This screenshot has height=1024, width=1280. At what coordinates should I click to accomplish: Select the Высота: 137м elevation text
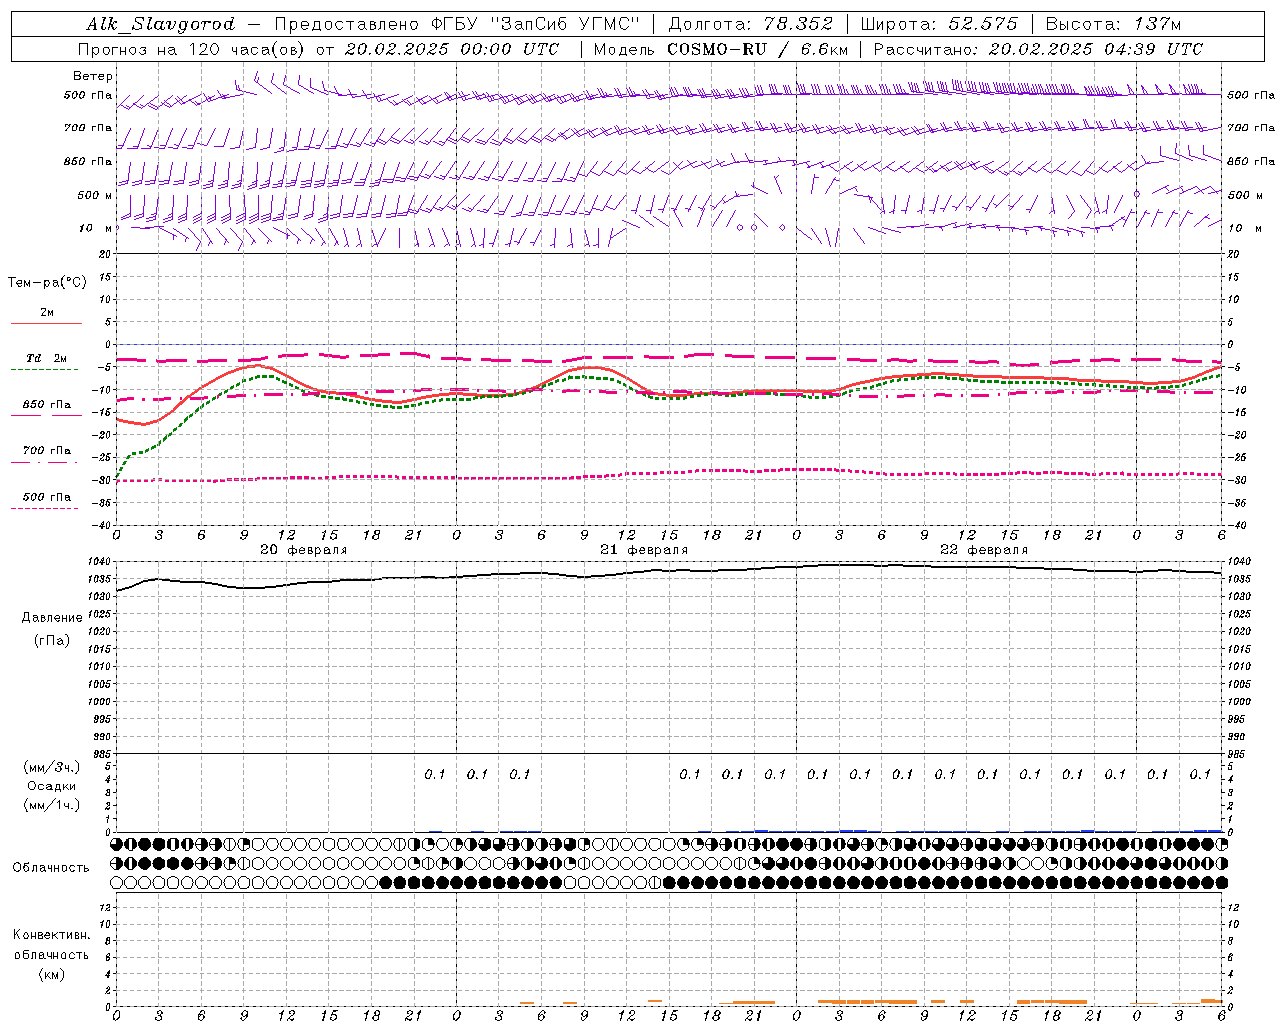[1113, 25]
